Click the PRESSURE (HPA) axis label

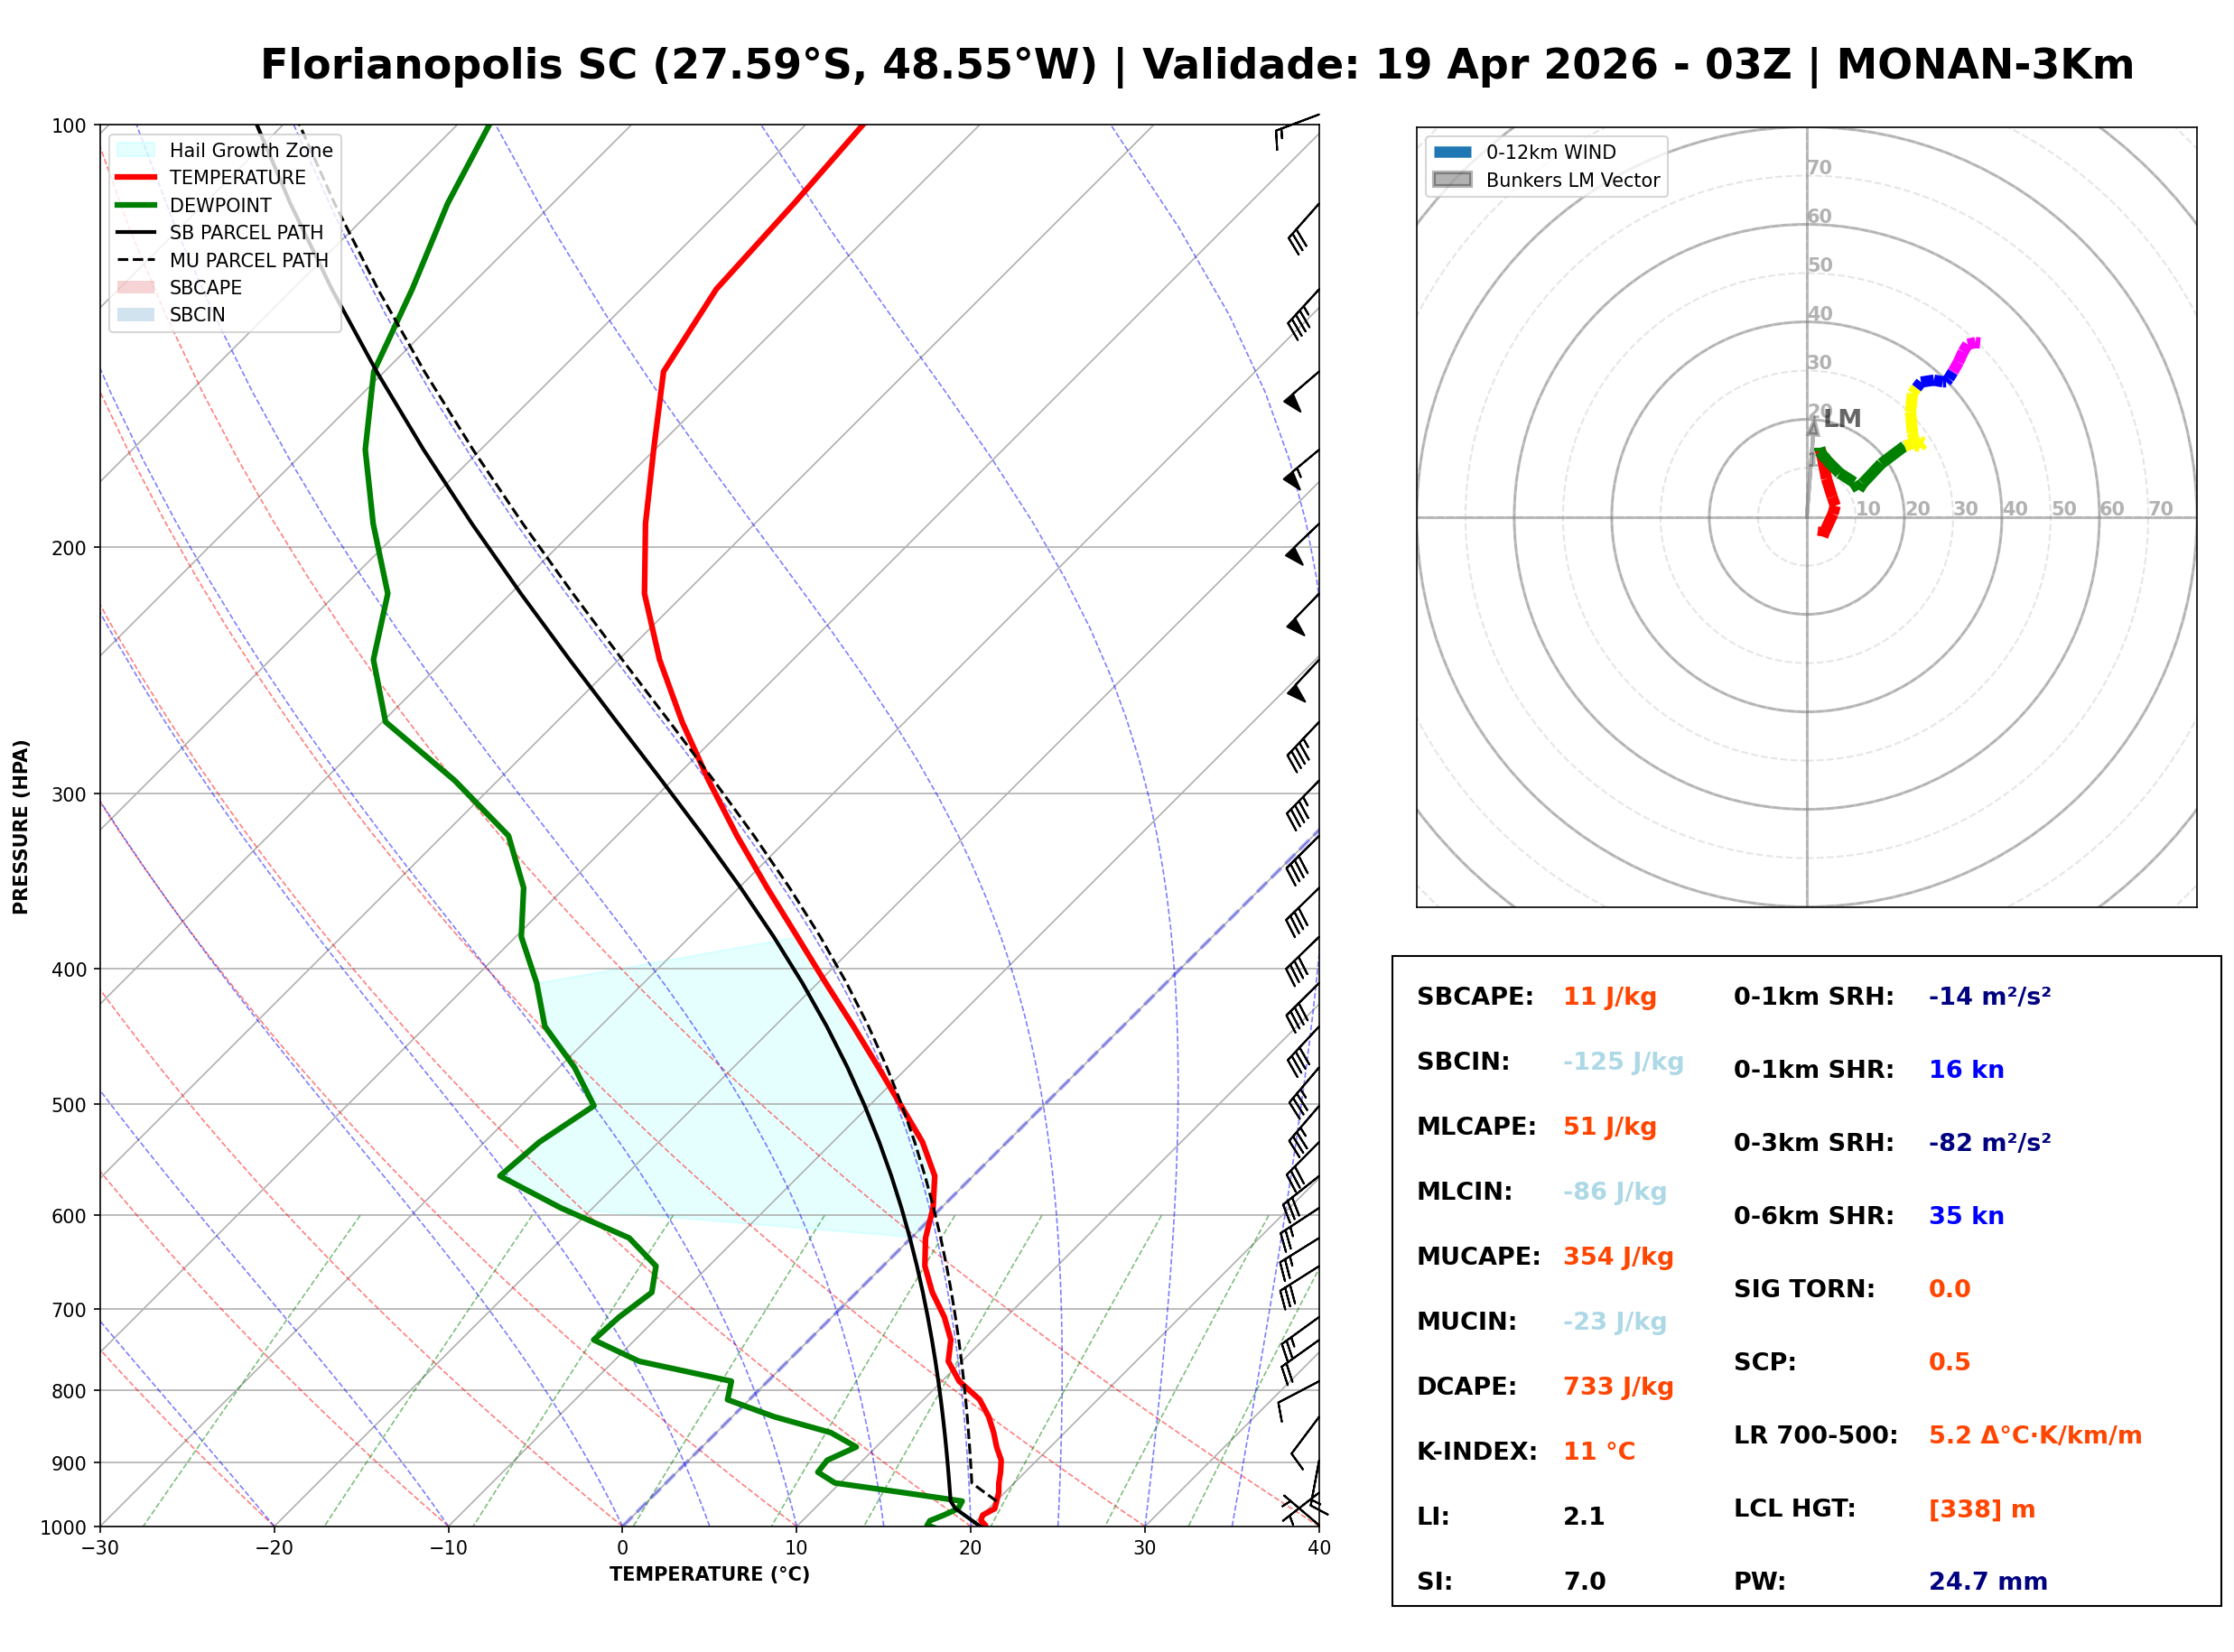[x=21, y=827]
